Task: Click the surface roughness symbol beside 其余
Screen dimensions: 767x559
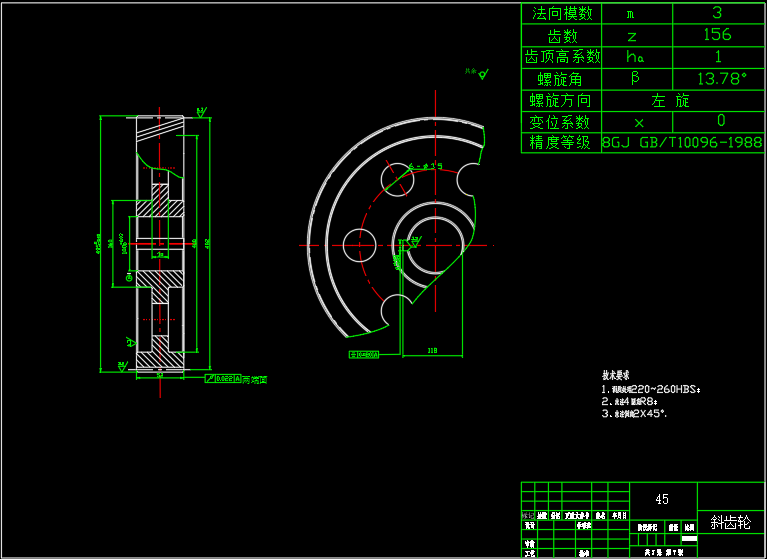Action: coord(483,73)
